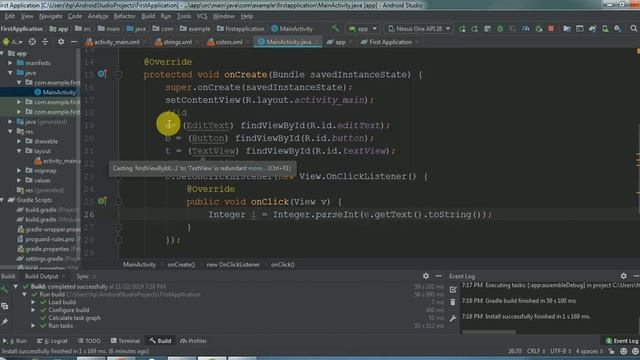Viewport: 640px width, 360px height.
Task: Select MainActivity in the project tree
Action: click(x=56, y=92)
